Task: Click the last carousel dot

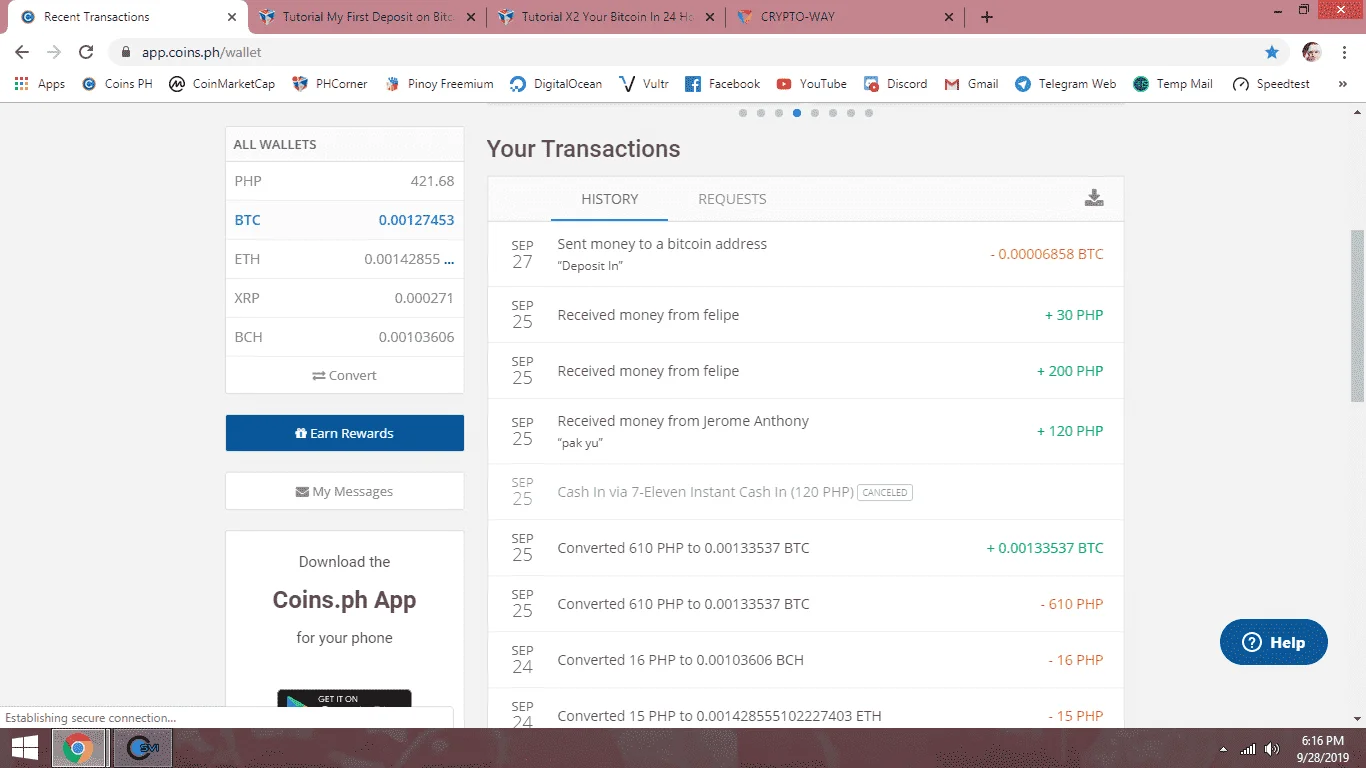Action: pos(869,113)
